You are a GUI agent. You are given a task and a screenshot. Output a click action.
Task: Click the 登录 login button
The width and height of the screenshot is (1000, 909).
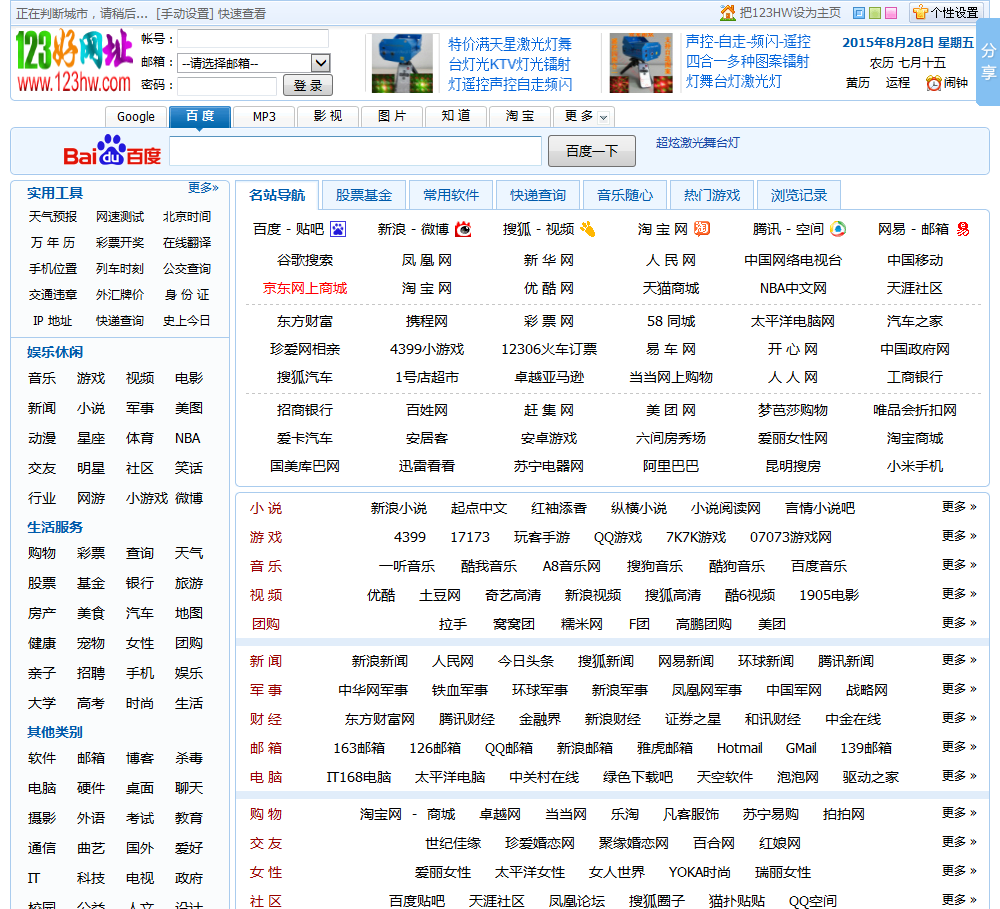[x=307, y=86]
